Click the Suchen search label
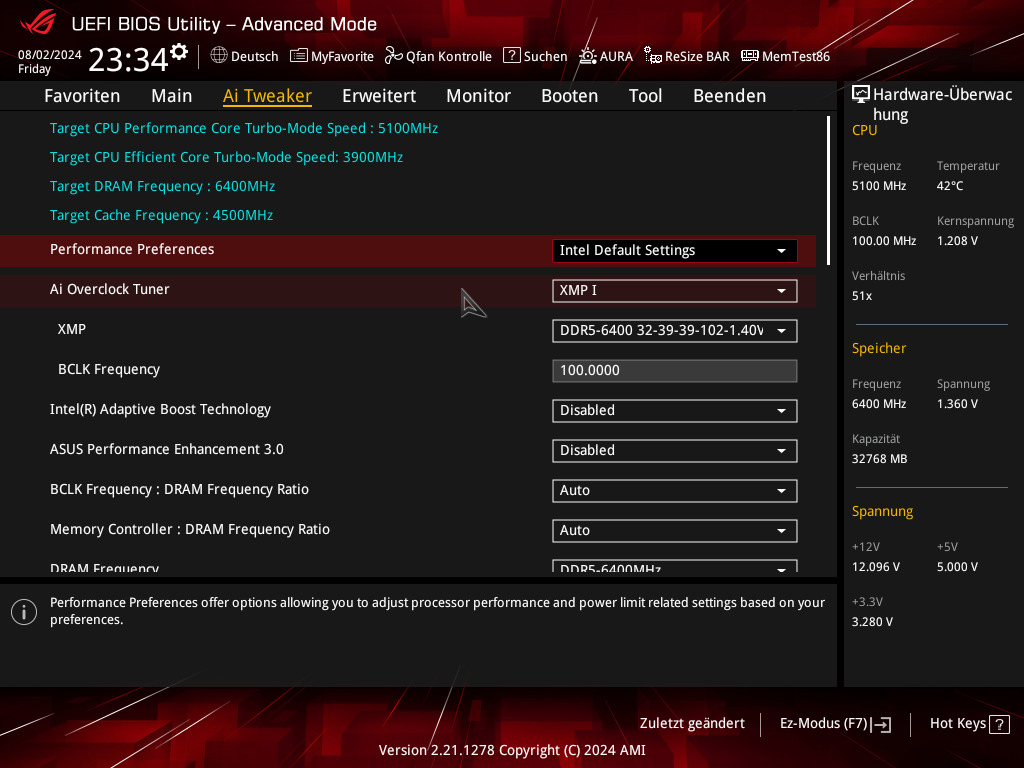Viewport: 1024px width, 768px height. point(545,57)
